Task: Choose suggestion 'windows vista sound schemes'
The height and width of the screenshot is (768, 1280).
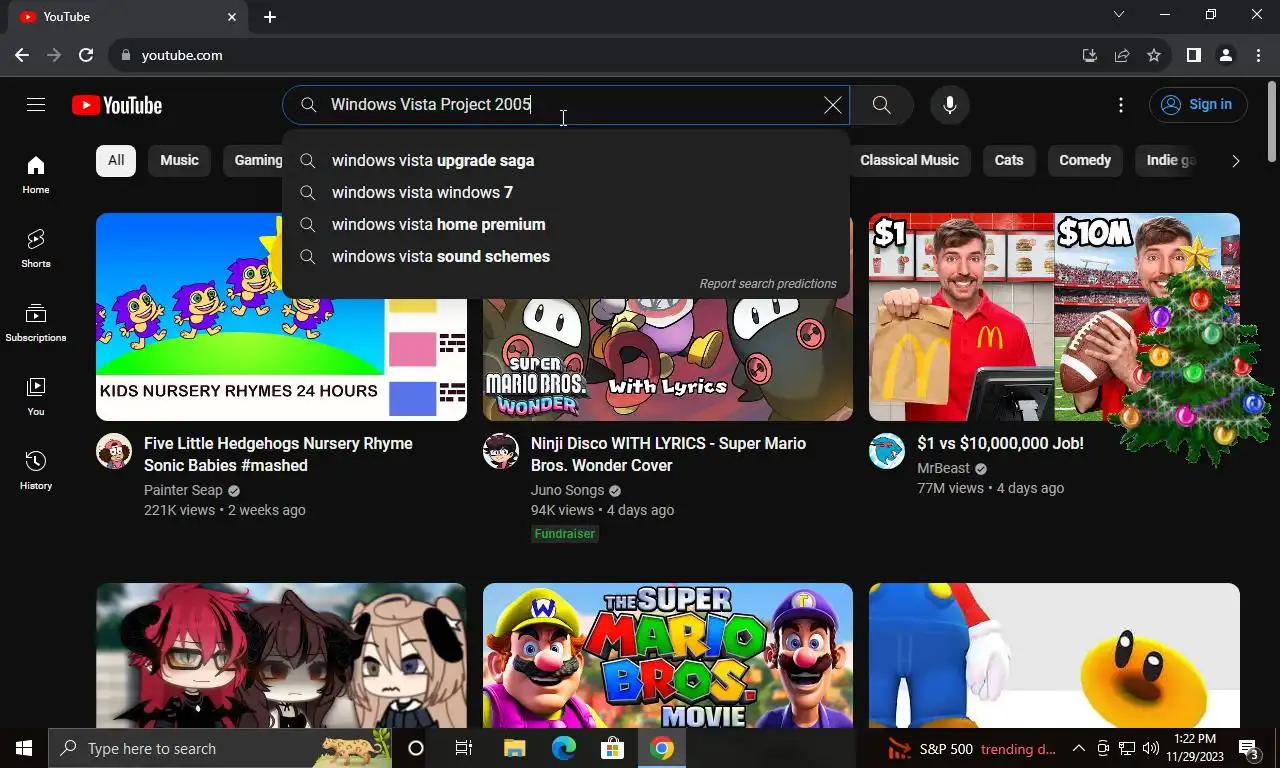Action: (x=566, y=256)
